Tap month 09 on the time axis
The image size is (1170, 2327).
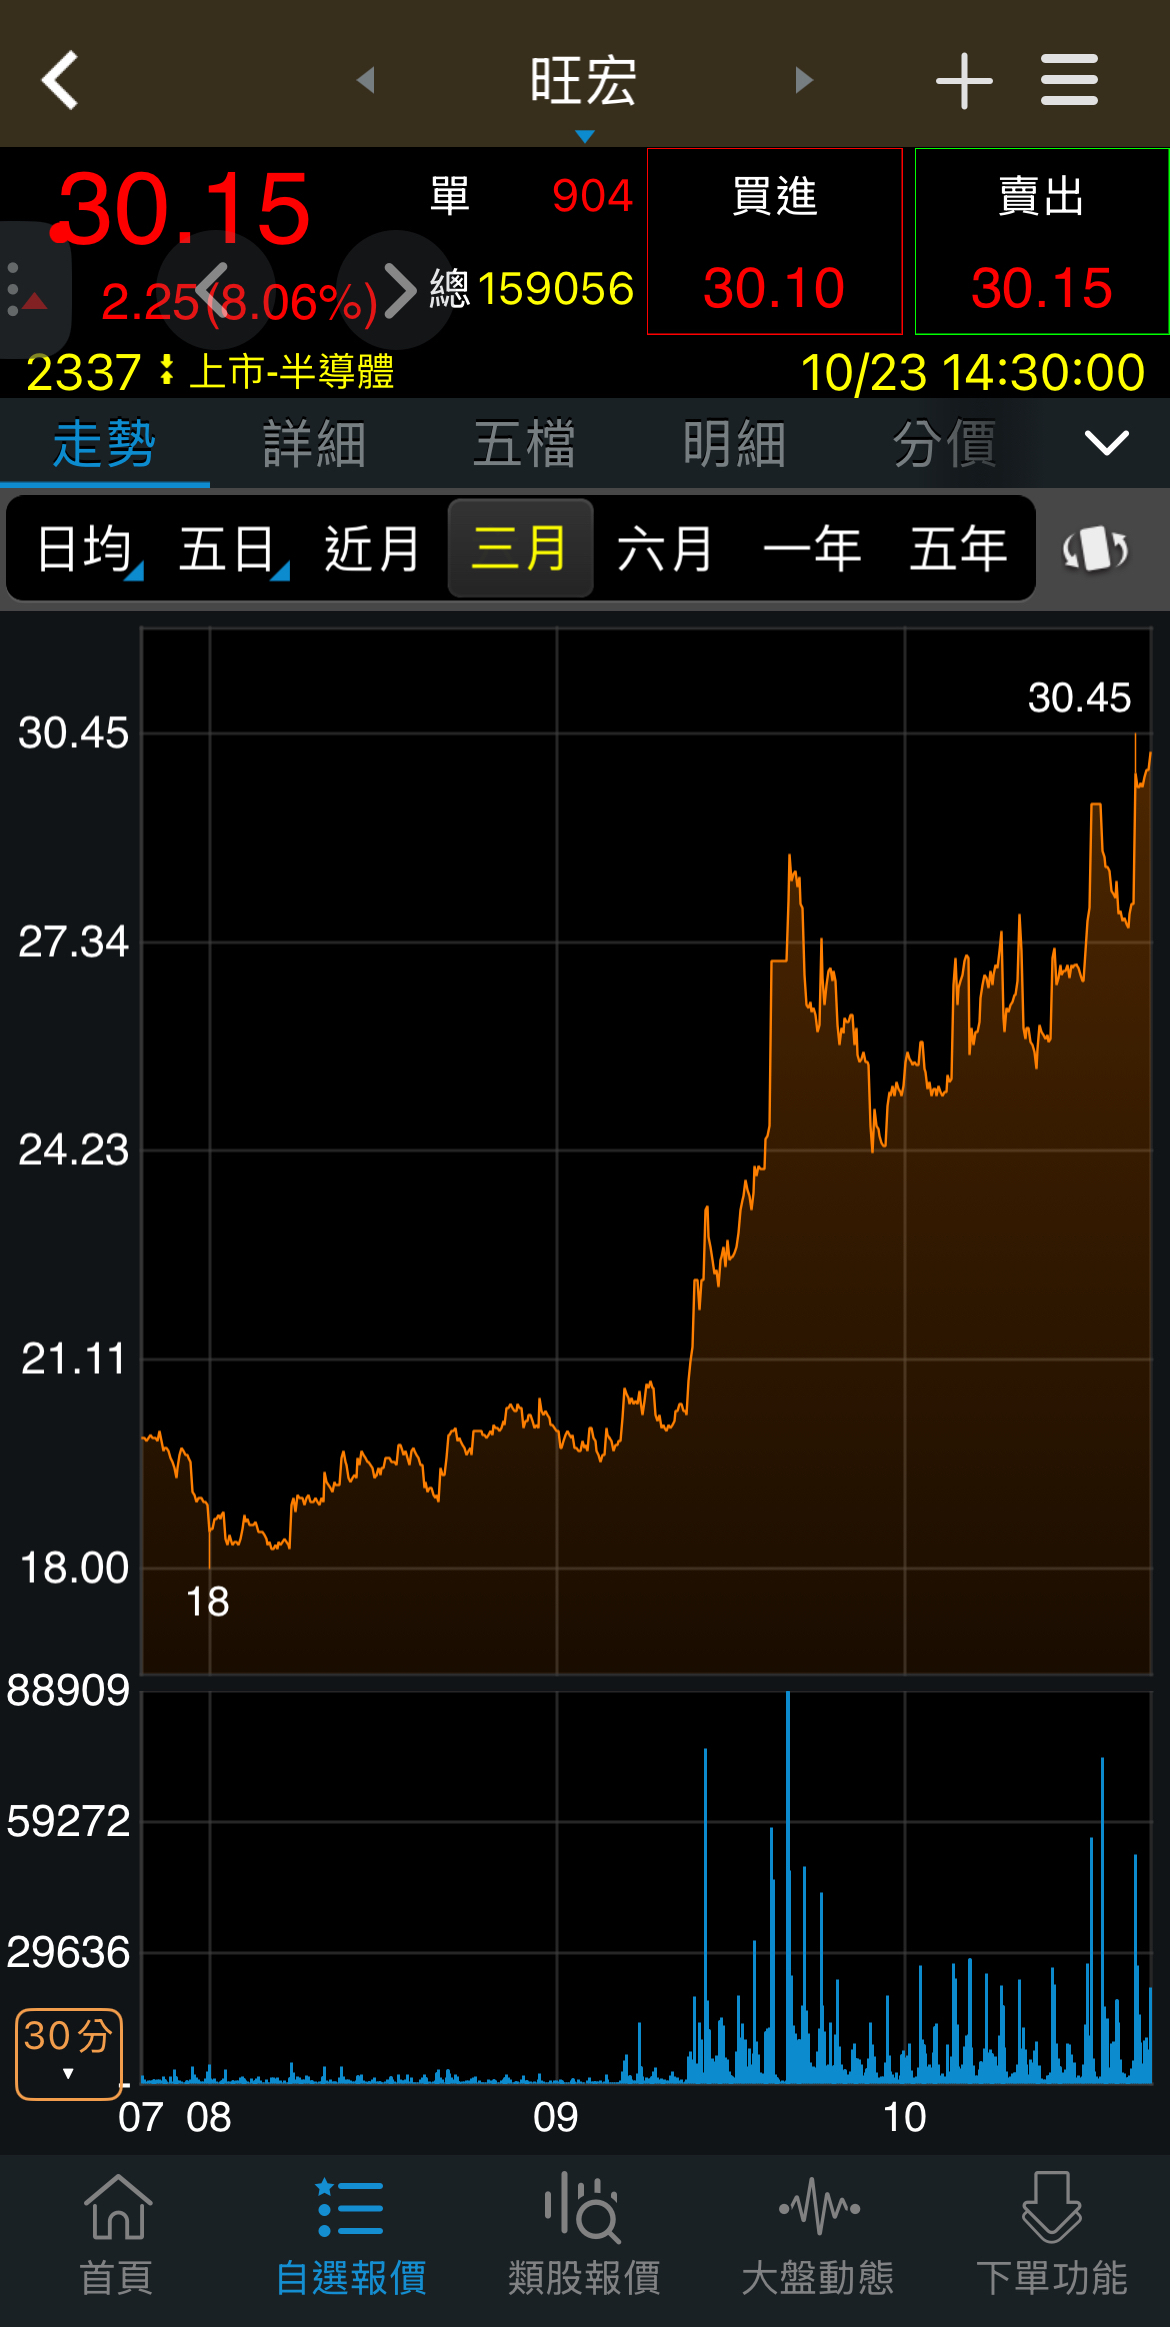pos(555,2117)
